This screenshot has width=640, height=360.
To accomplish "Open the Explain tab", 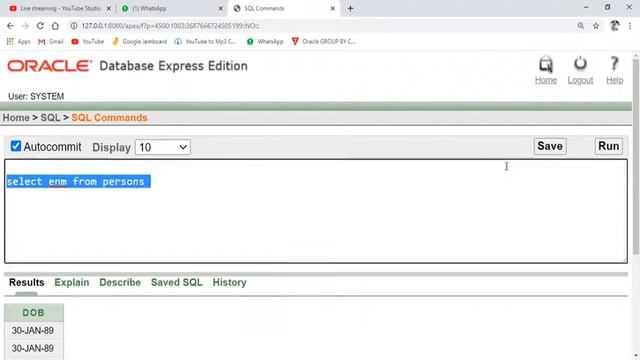I will (x=71, y=282).
